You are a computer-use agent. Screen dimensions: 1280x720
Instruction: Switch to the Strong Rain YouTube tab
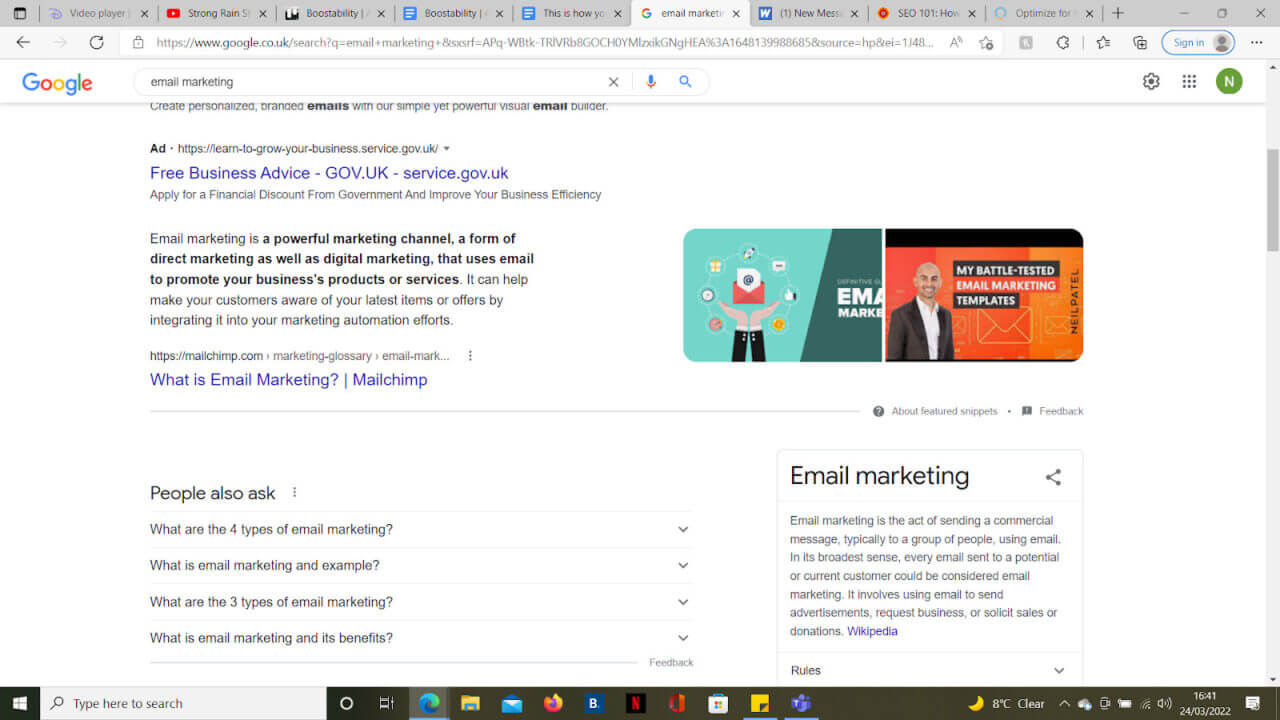[216, 13]
